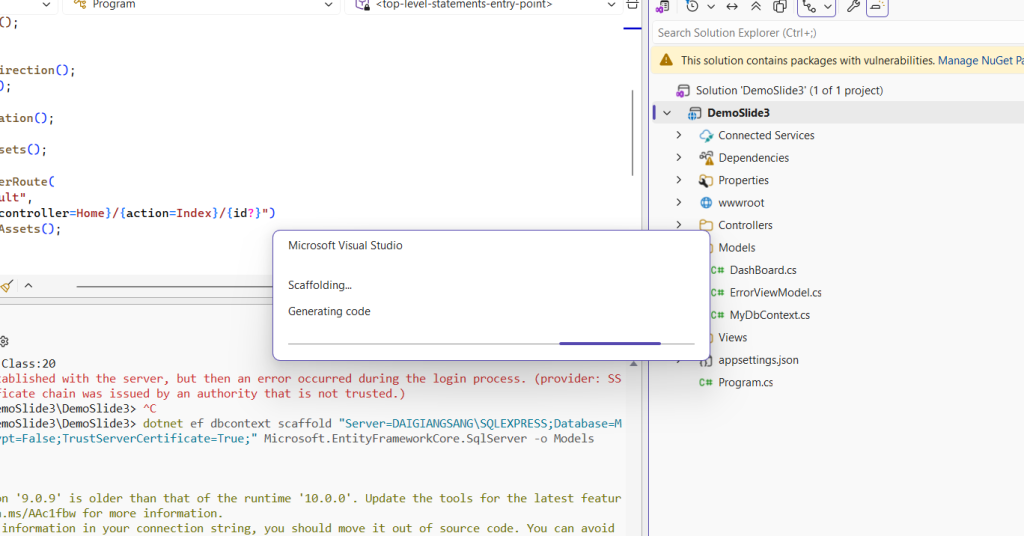Collapse the DemoSlide3 project node
Image resolution: width=1024 pixels, height=536 pixels.
pos(667,113)
